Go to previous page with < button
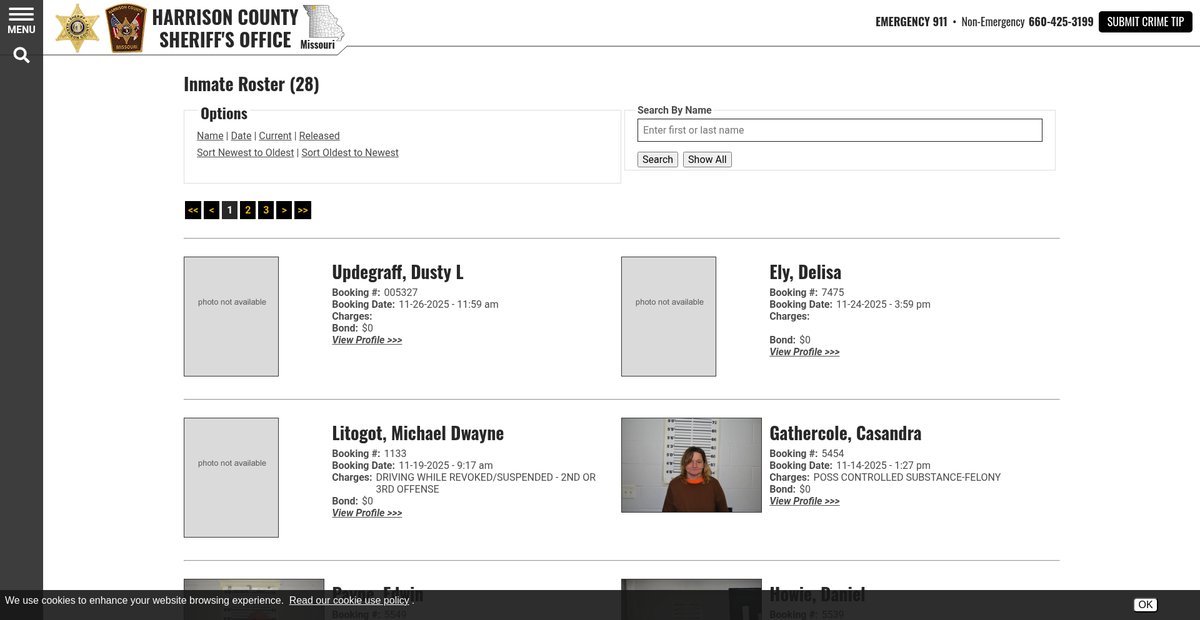This screenshot has width=1200, height=620. [x=211, y=210]
